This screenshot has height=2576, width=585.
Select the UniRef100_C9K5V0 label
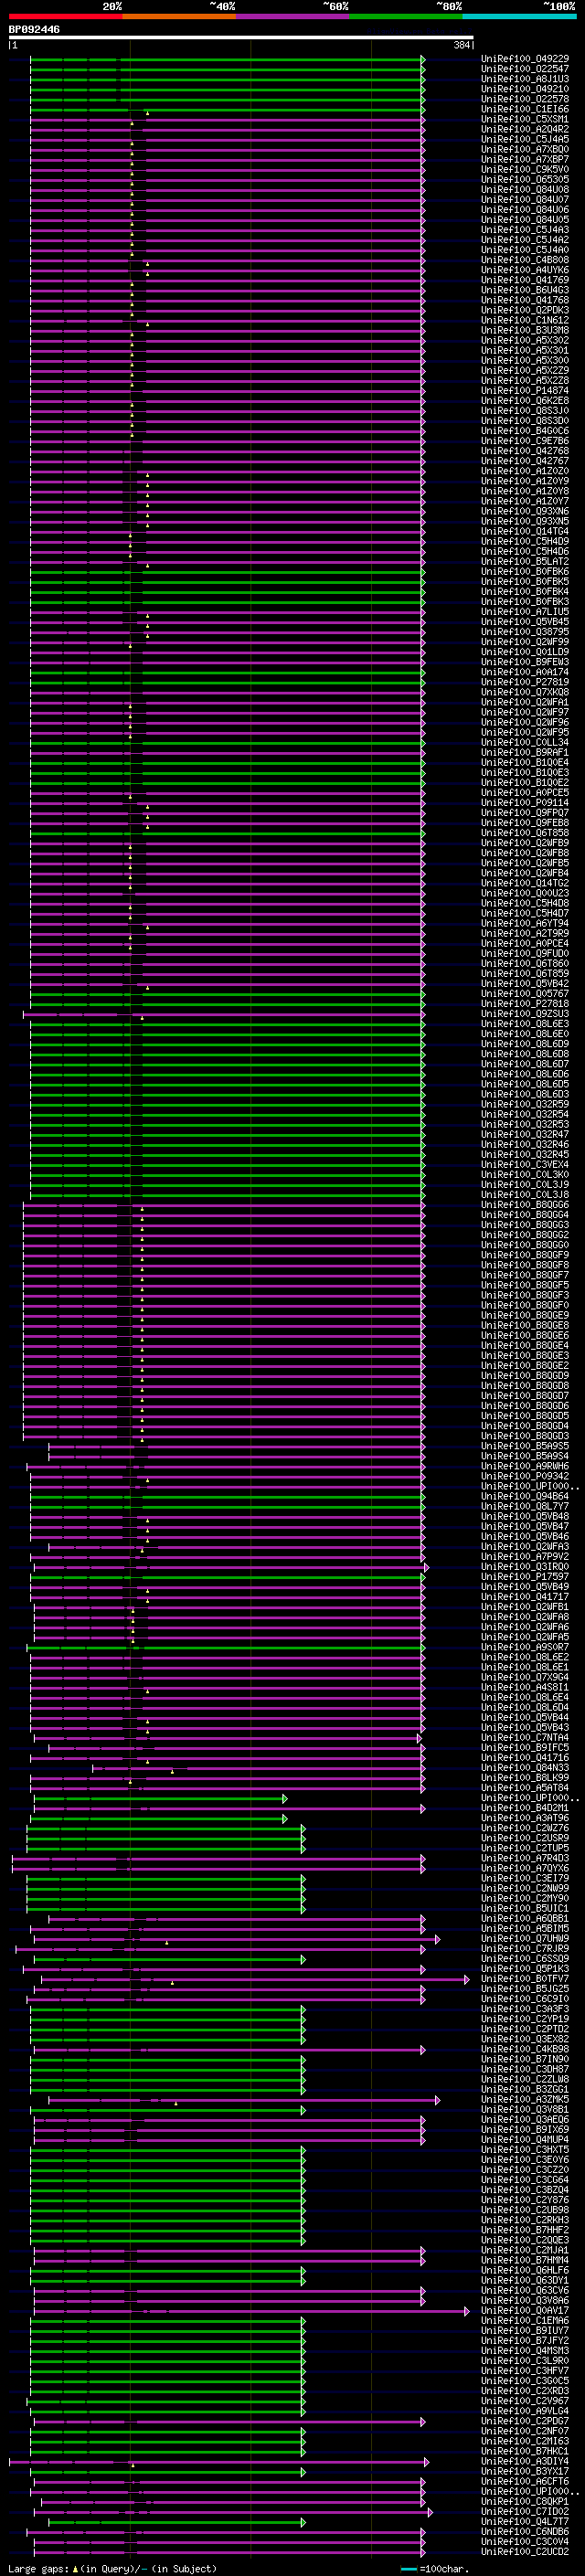click(525, 169)
